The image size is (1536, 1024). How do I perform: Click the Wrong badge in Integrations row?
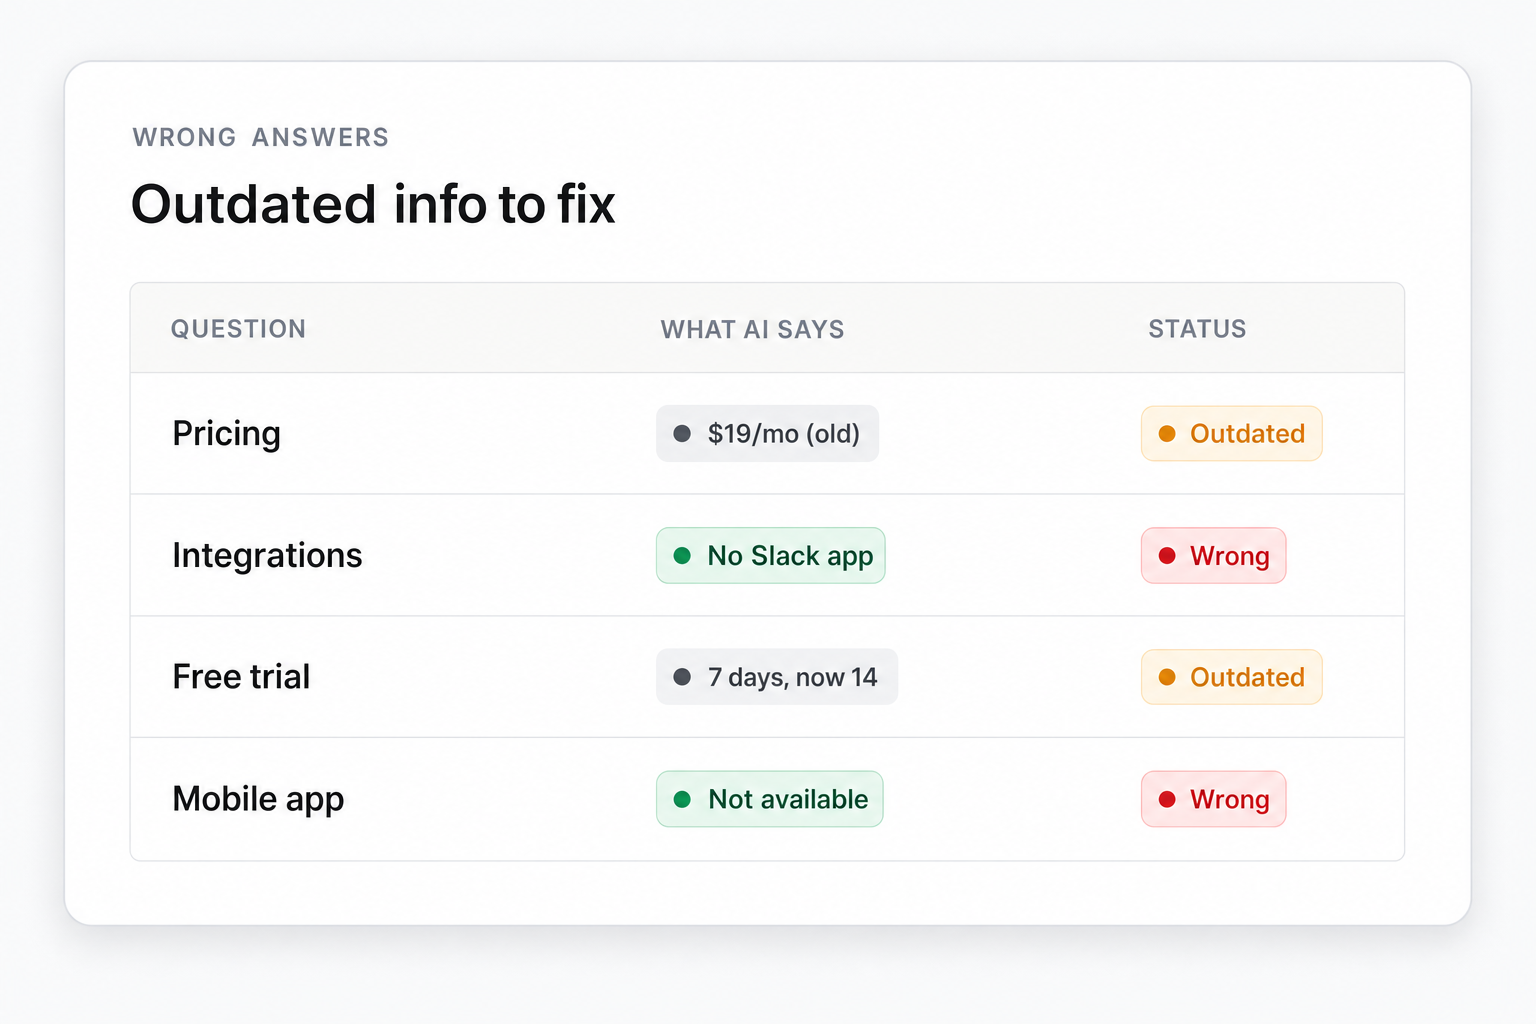[x=1213, y=555]
